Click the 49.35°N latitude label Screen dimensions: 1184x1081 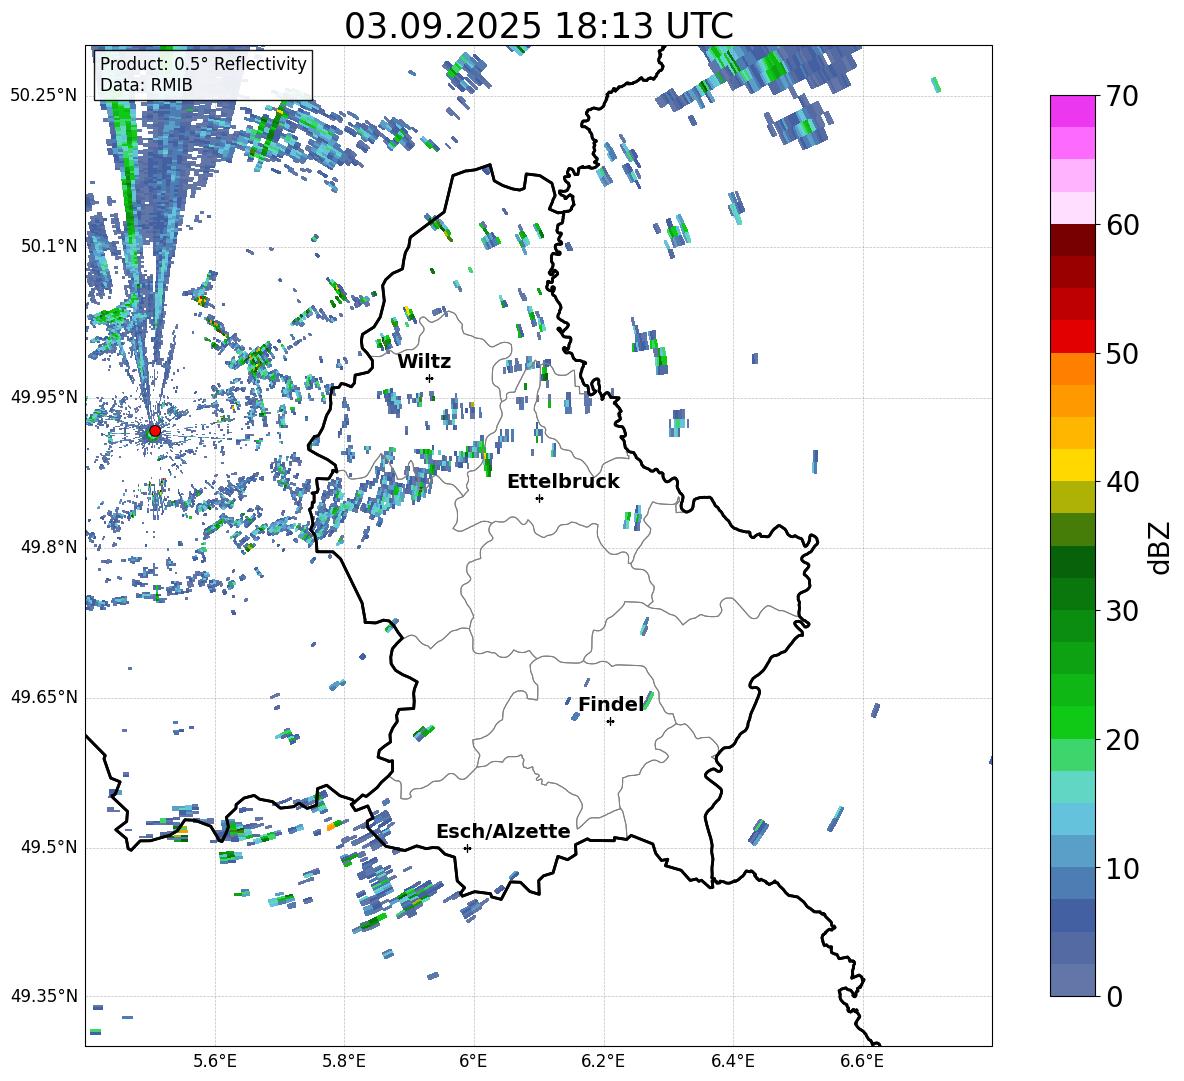point(44,996)
